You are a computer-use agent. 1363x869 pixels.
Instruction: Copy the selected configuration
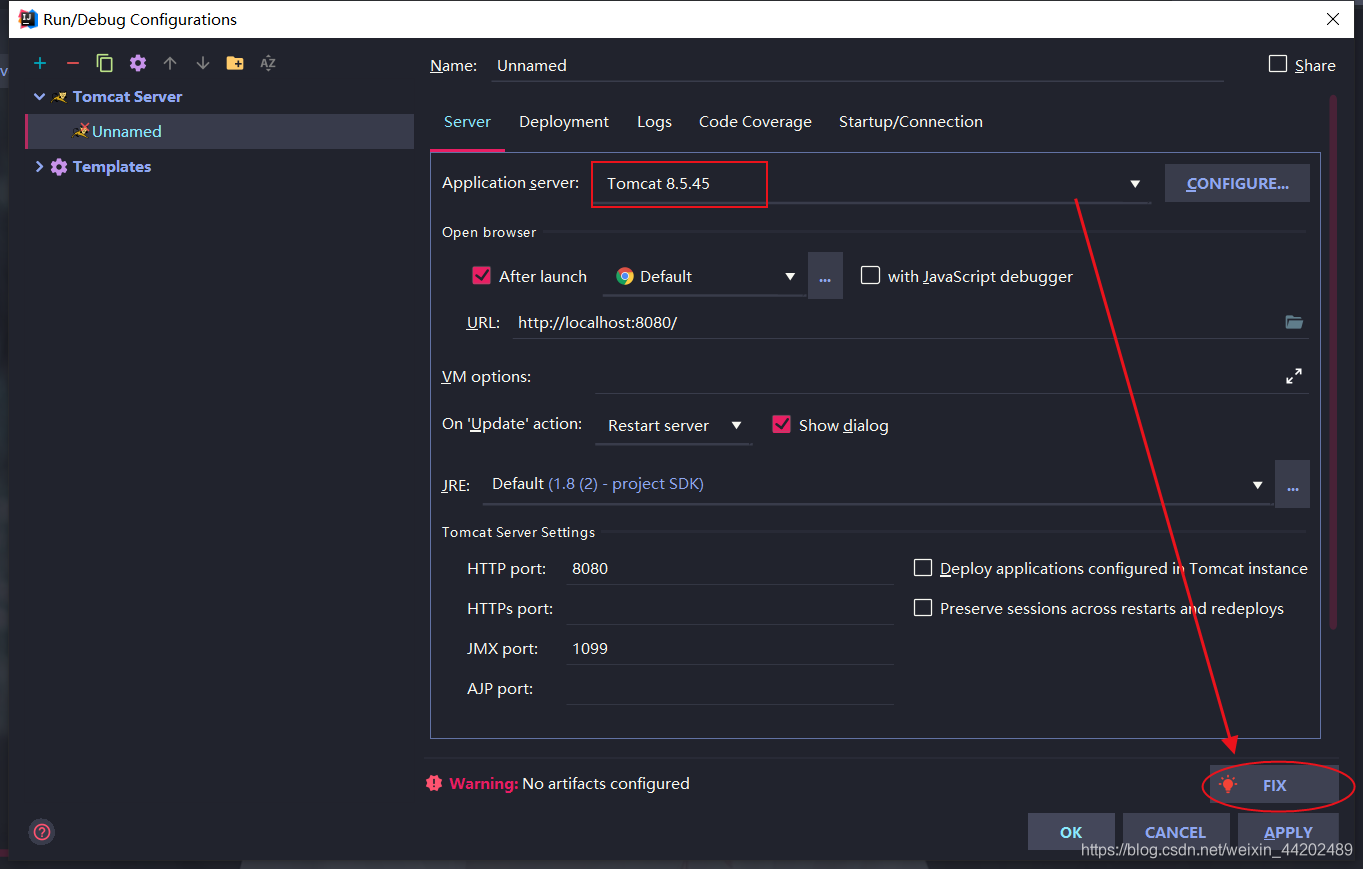pyautogui.click(x=105, y=63)
